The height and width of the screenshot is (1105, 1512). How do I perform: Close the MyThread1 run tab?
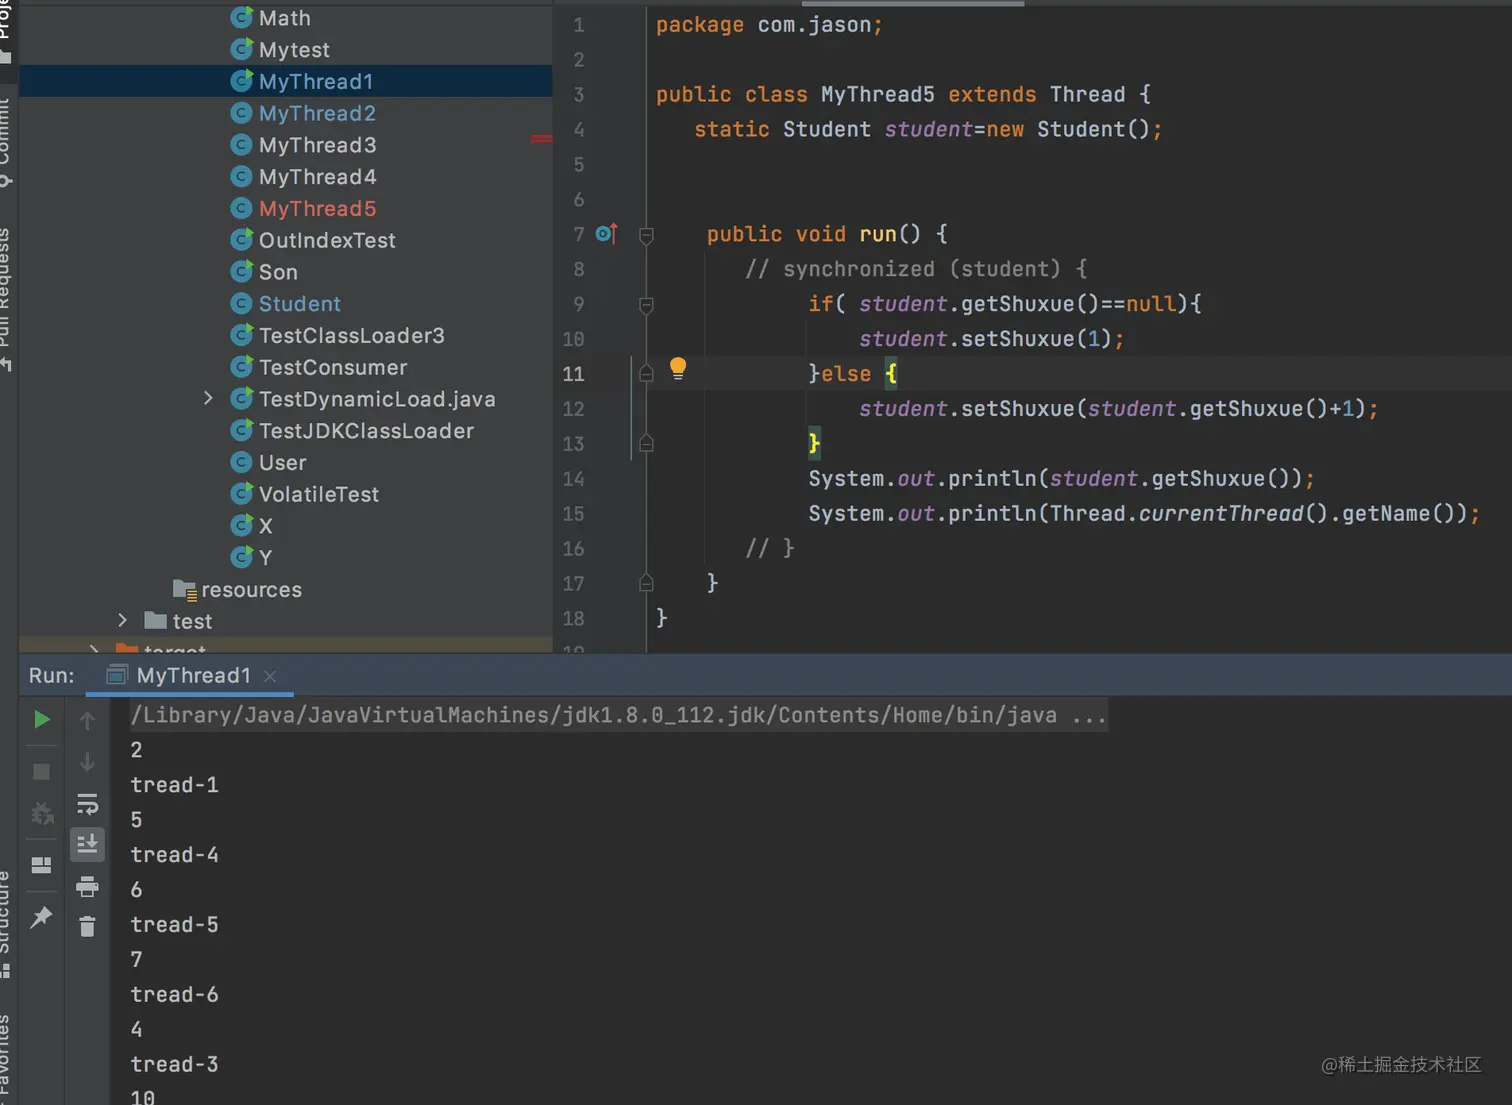(270, 676)
